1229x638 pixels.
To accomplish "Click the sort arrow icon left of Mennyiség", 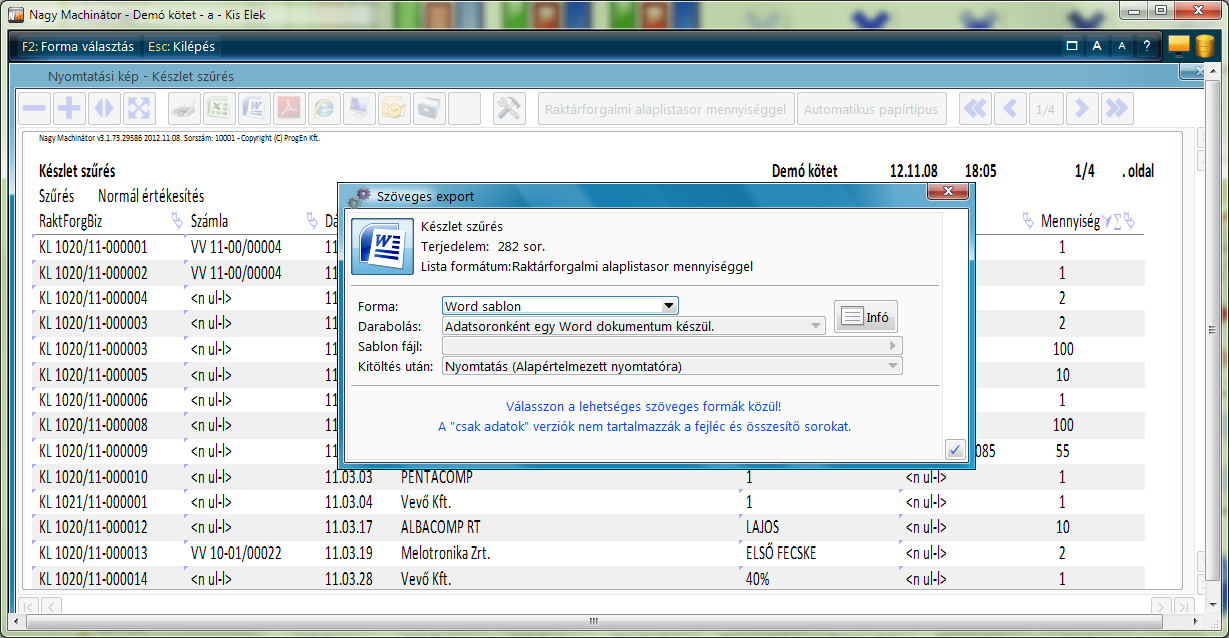I will pos(1029,221).
